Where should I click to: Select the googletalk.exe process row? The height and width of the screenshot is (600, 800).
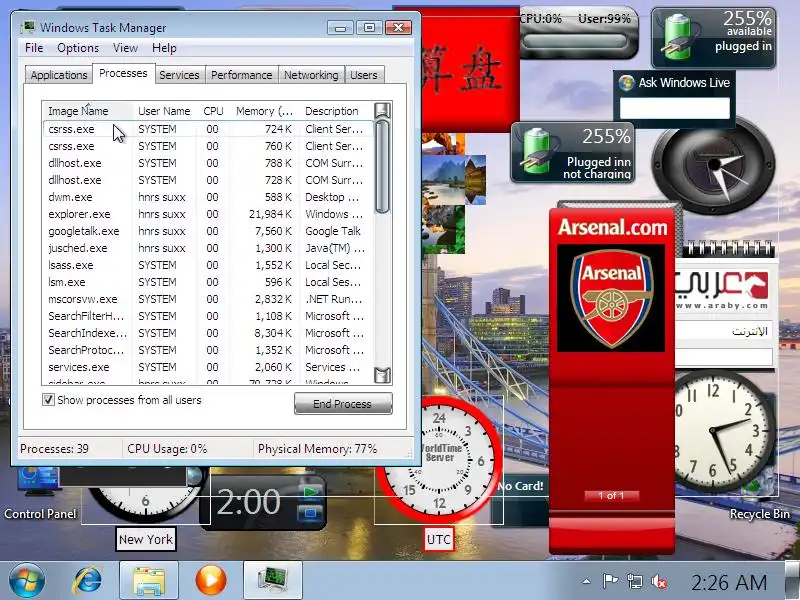tap(208, 231)
